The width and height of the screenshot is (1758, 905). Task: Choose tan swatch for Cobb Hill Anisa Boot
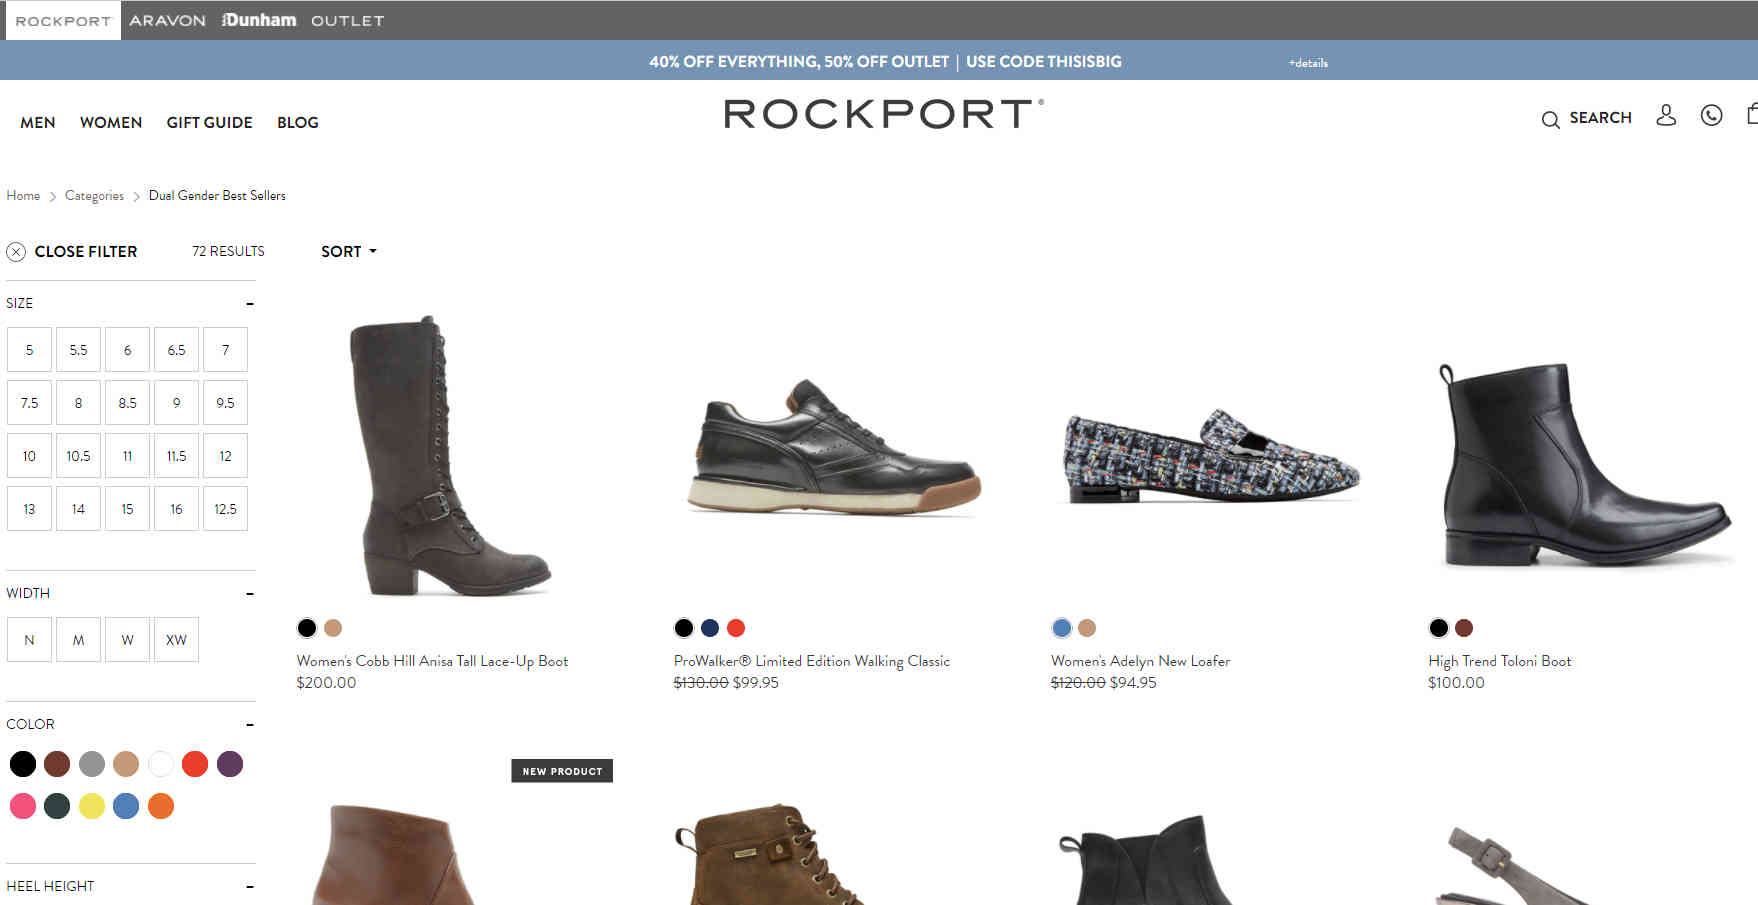click(333, 628)
